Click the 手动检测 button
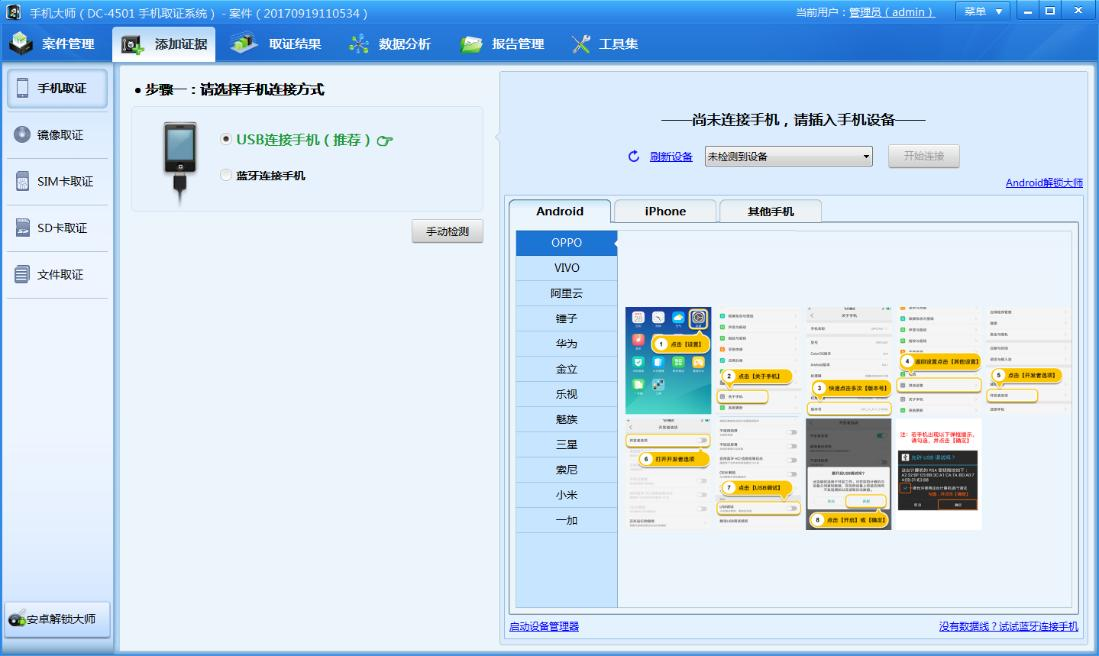Image resolution: width=1099 pixels, height=656 pixels. coord(447,231)
